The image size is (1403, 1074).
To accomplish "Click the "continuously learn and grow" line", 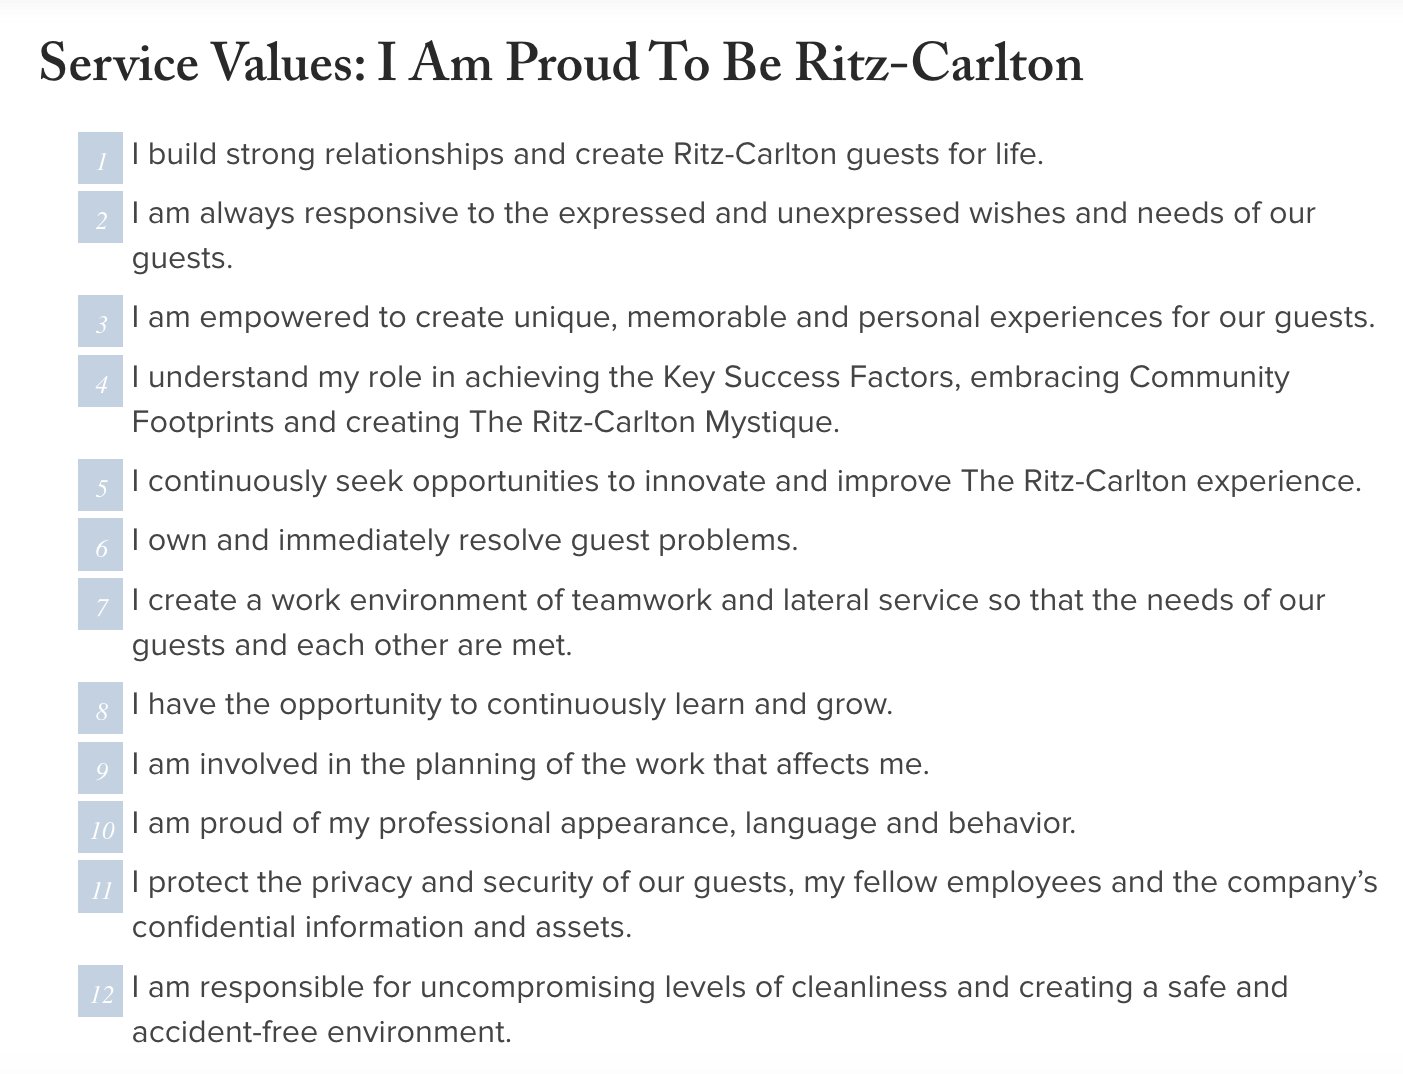I will [512, 705].
